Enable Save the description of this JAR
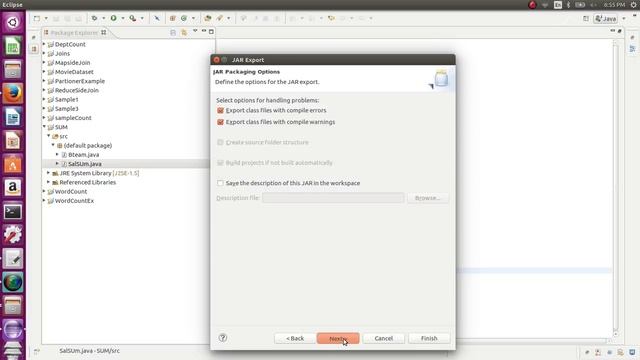640x360 pixels. coord(220,183)
